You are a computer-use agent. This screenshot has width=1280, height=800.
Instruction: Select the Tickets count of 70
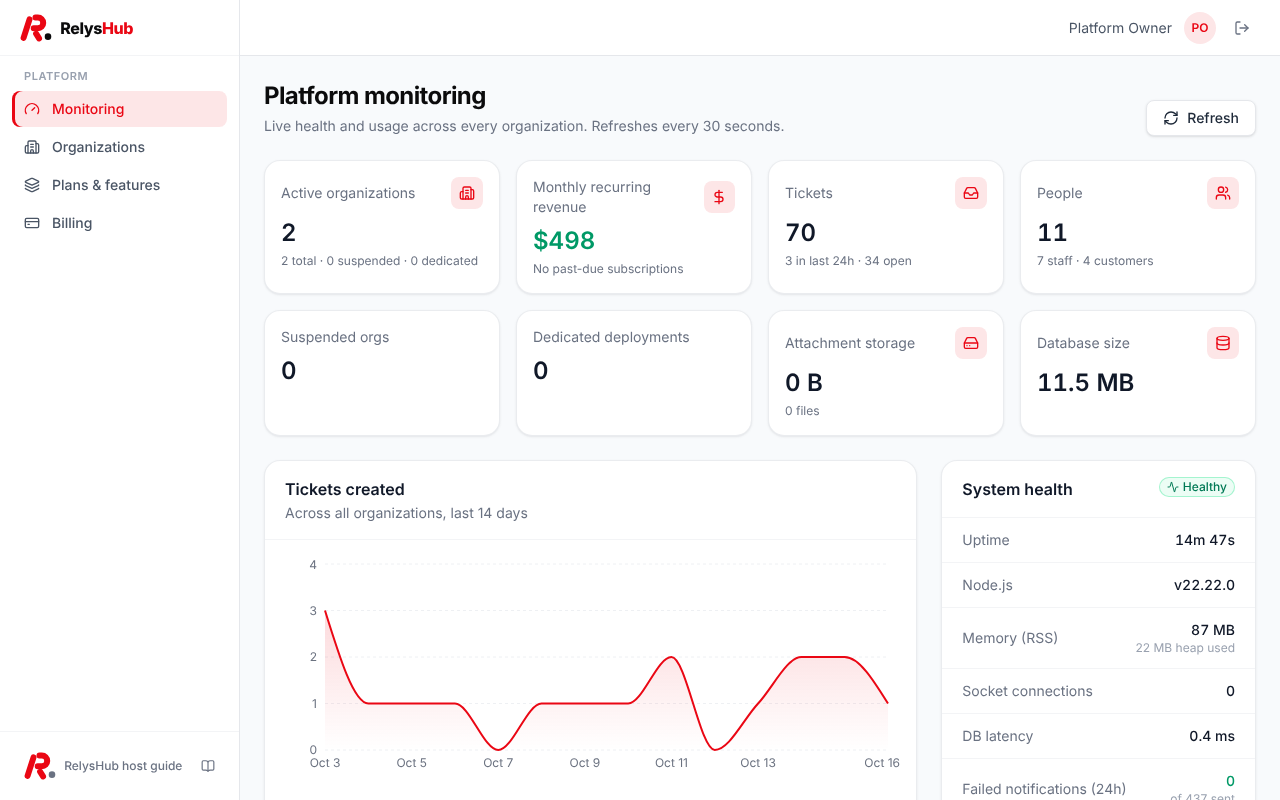click(801, 232)
